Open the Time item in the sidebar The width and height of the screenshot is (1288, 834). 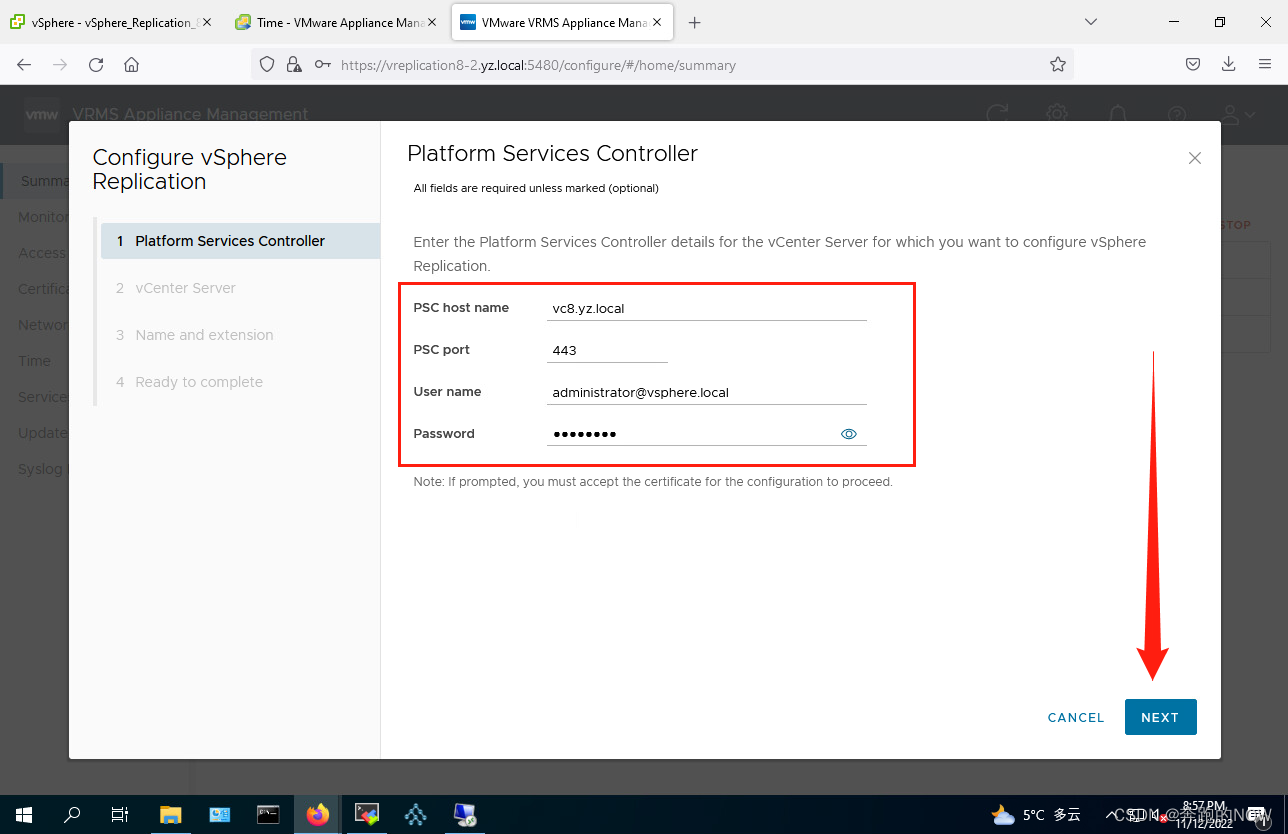click(x=34, y=361)
